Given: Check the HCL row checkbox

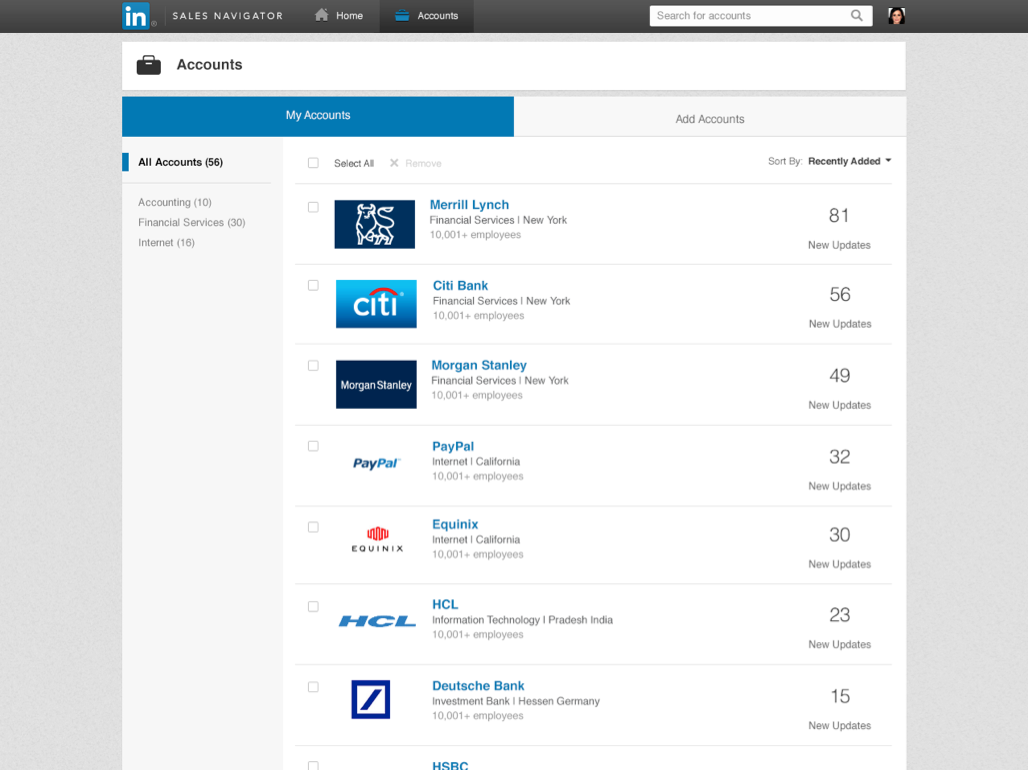Looking at the screenshot, I should 313,607.
